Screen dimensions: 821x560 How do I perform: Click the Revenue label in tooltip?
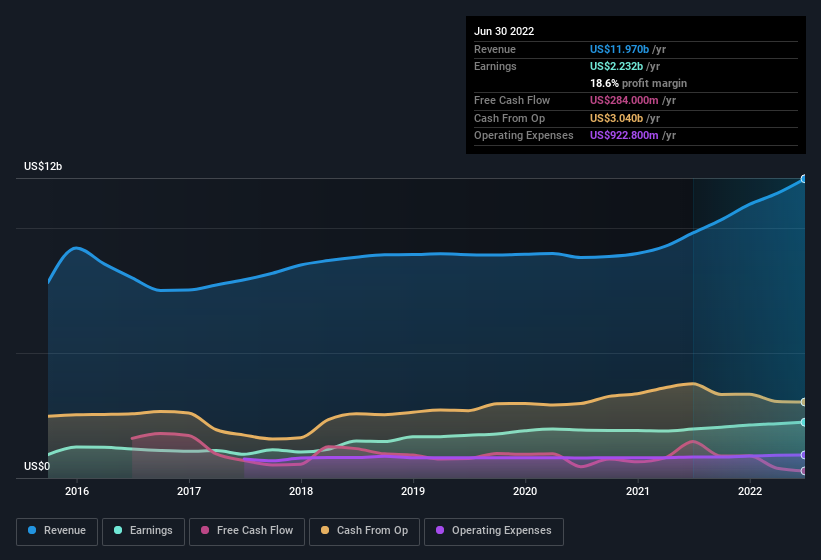(x=495, y=49)
